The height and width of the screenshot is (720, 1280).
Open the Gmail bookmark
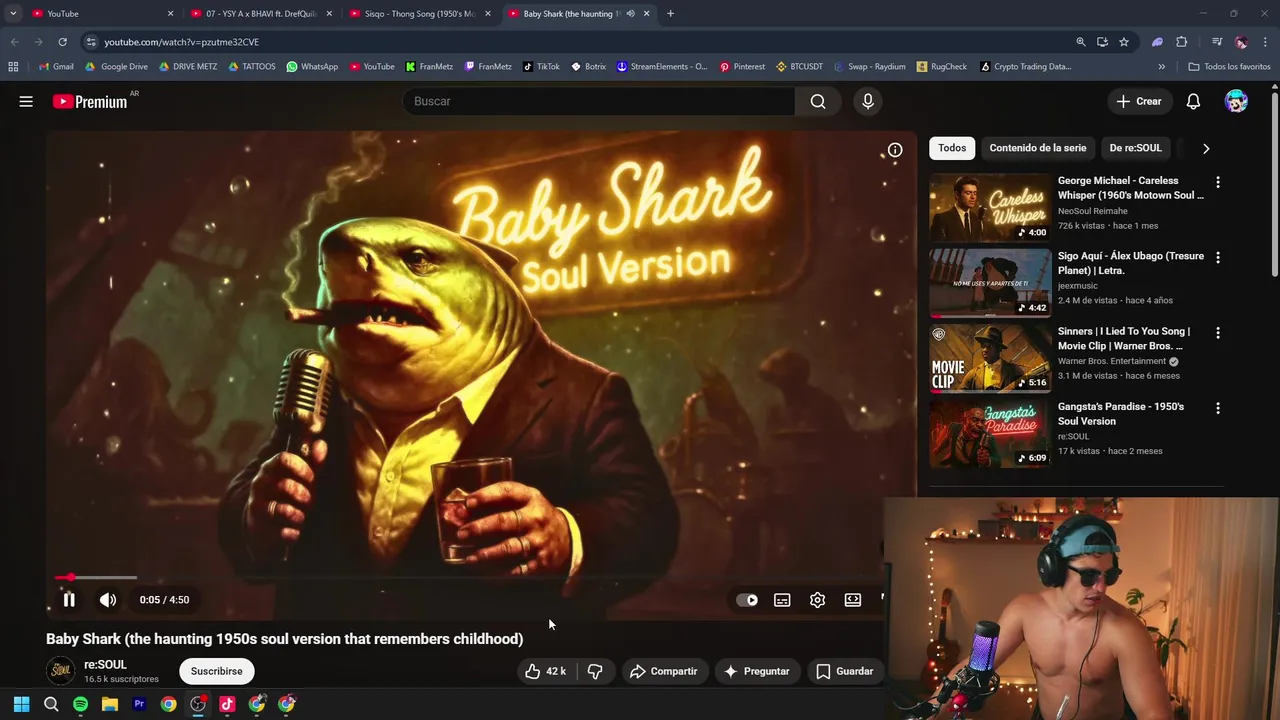pos(56,67)
